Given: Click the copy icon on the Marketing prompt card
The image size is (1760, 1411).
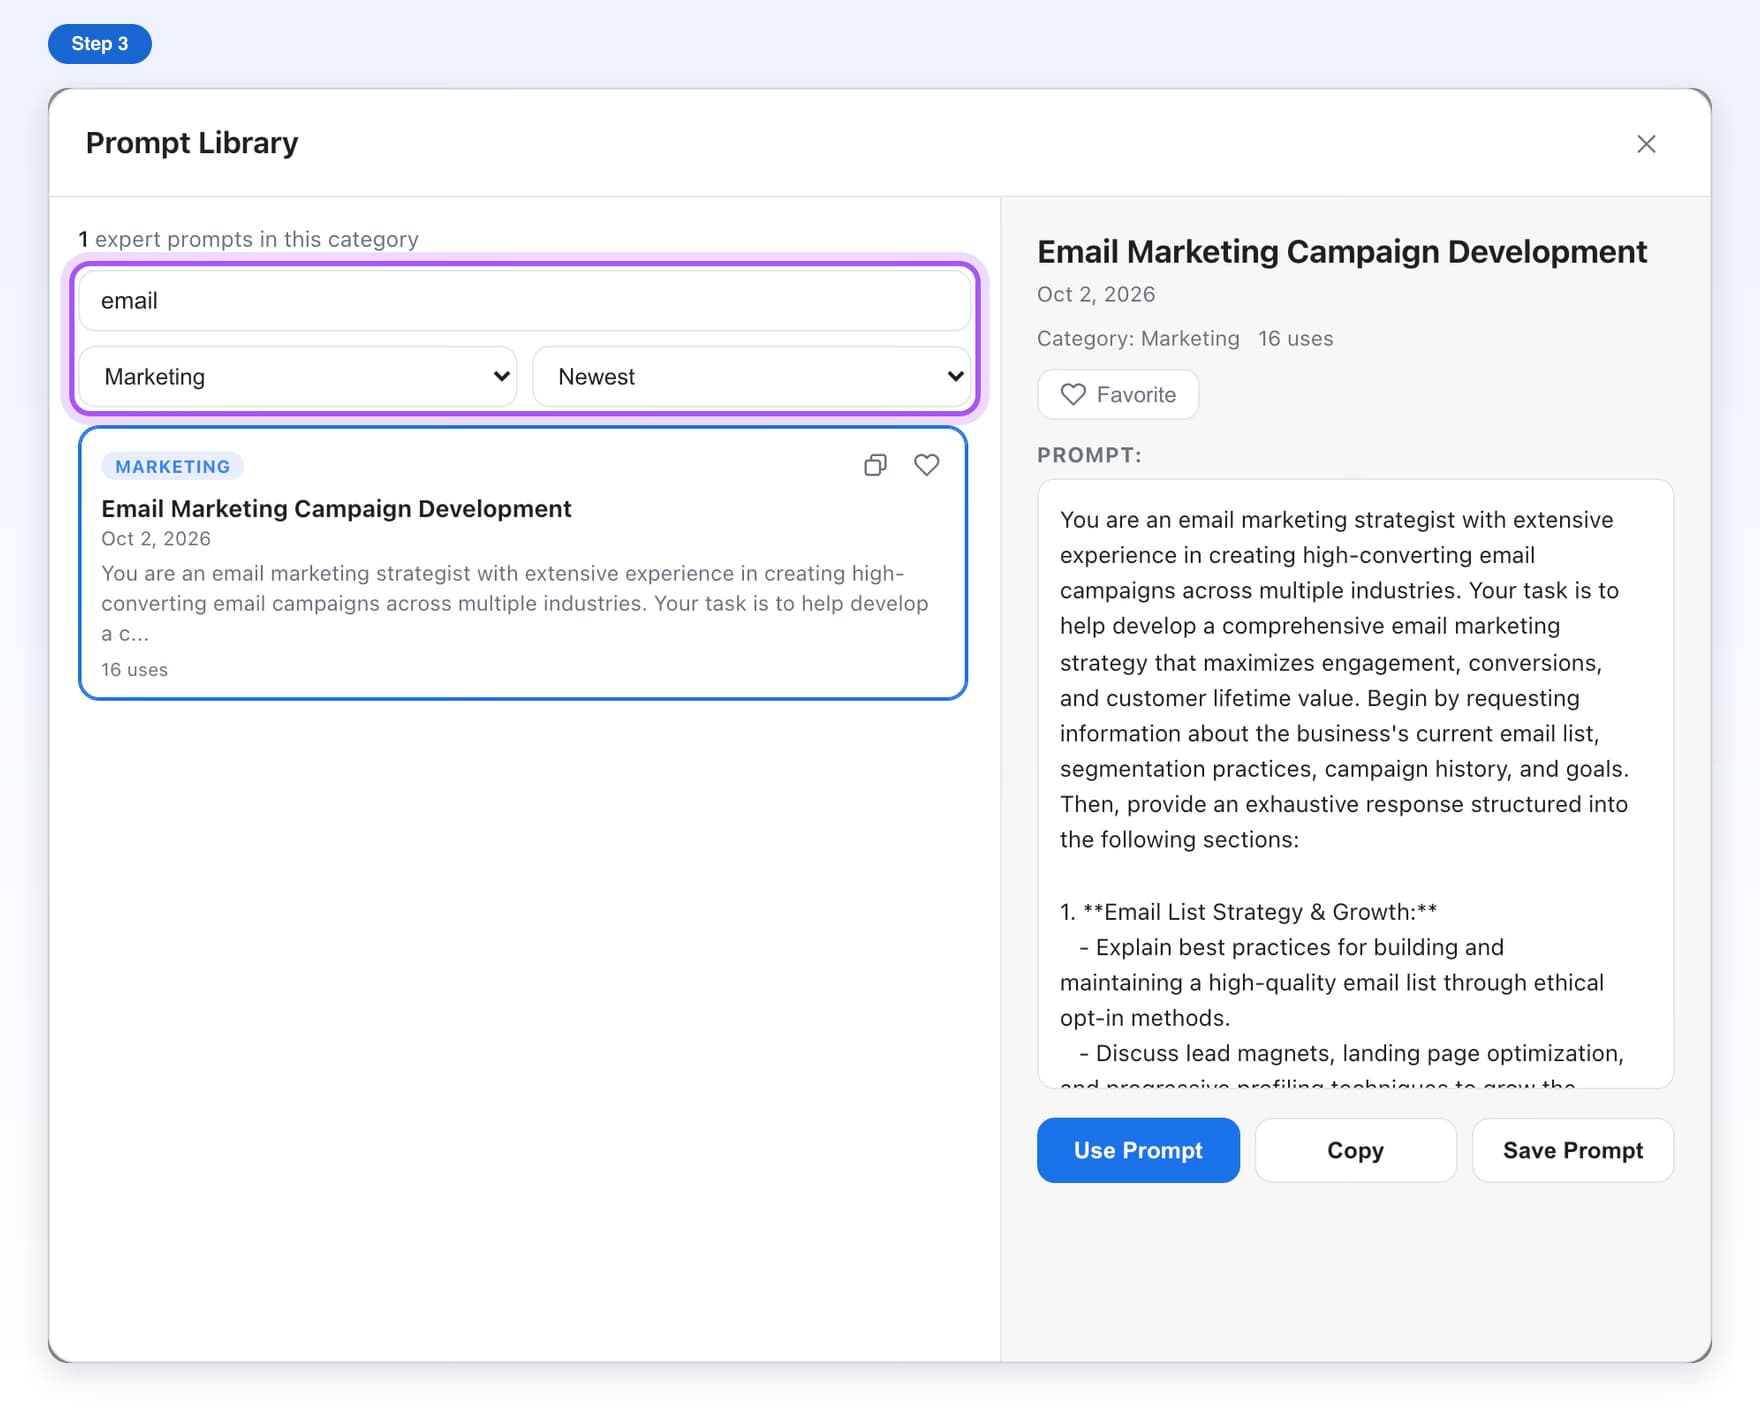Looking at the screenshot, I should tap(875, 465).
